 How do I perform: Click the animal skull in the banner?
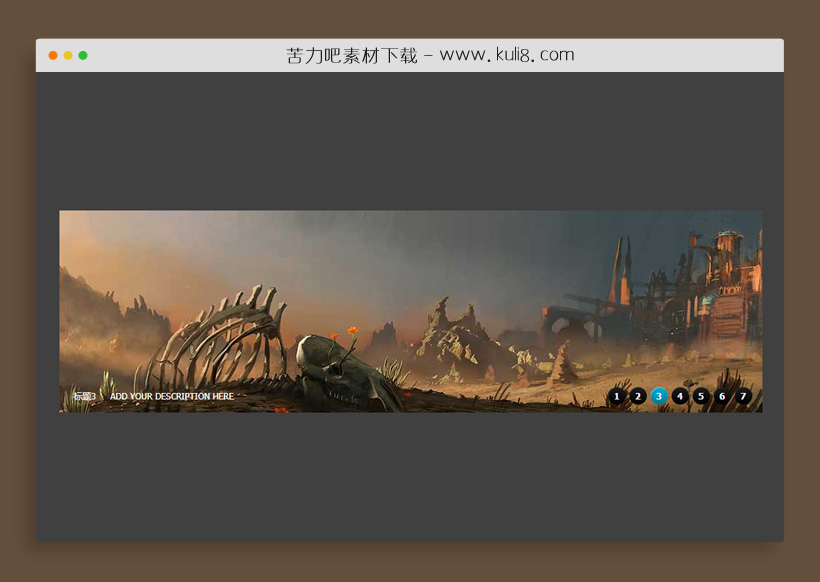pos(340,368)
